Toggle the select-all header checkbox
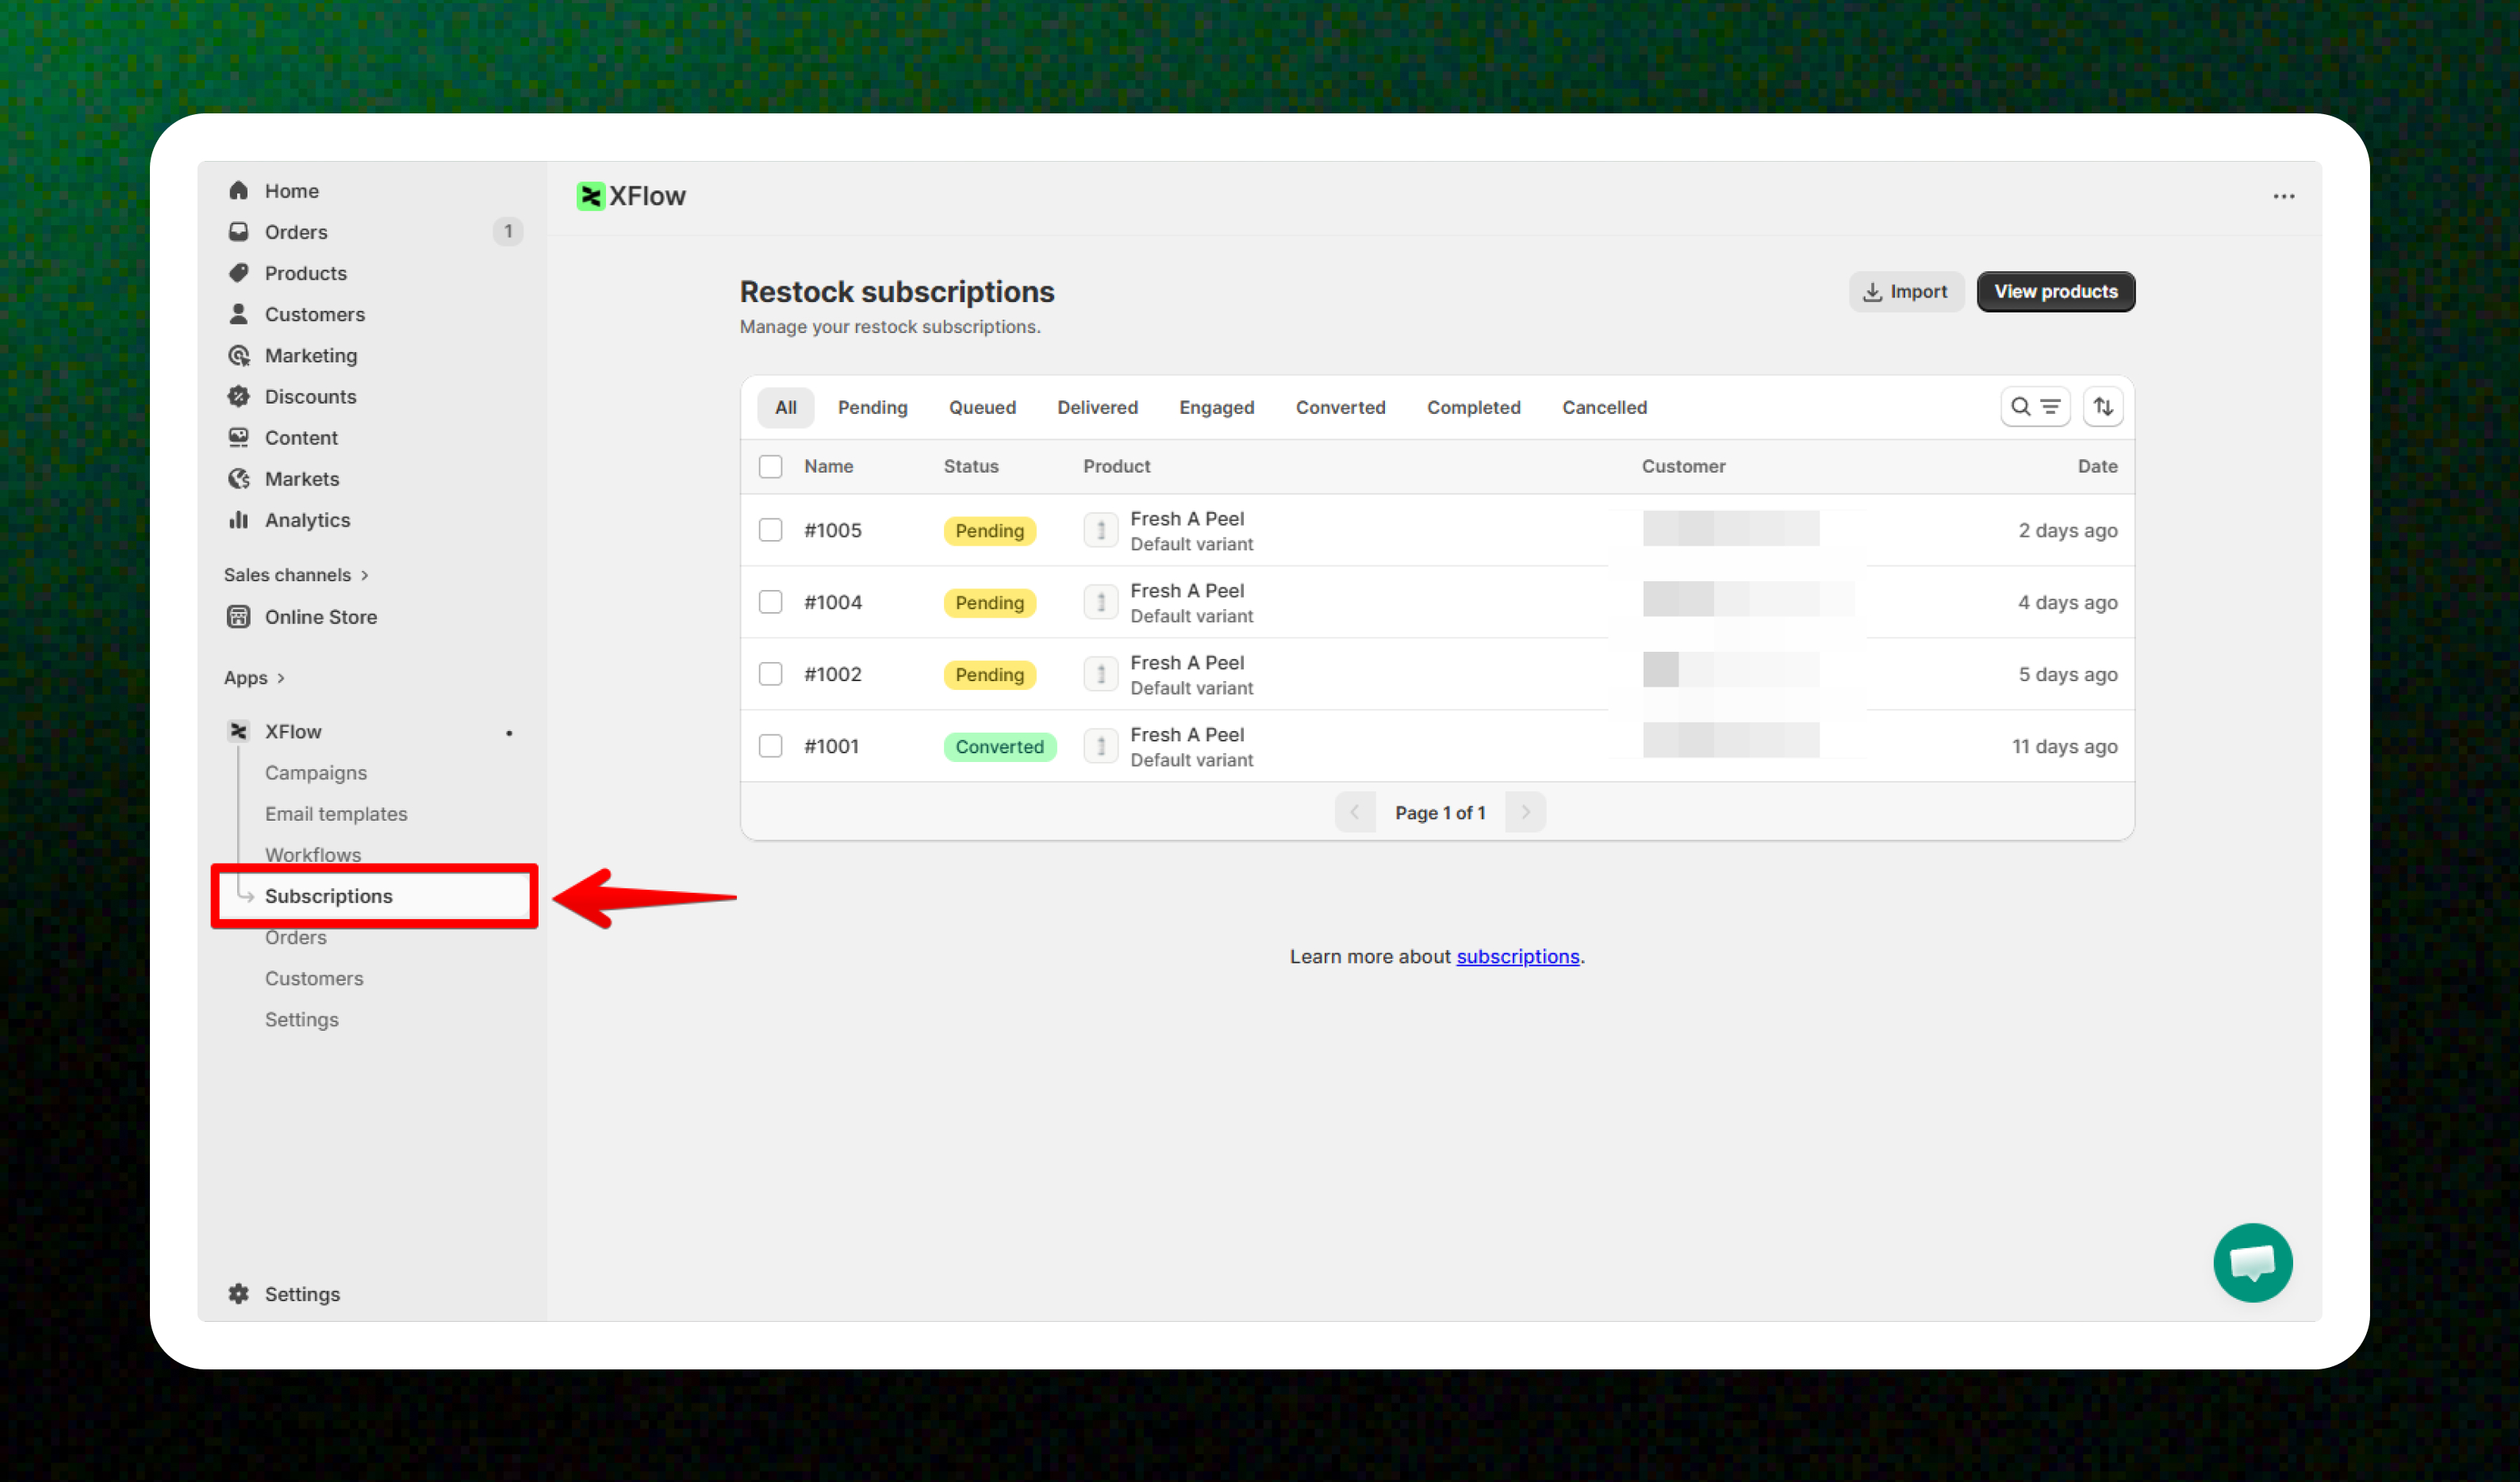Image resolution: width=2520 pixels, height=1482 pixels. point(770,466)
